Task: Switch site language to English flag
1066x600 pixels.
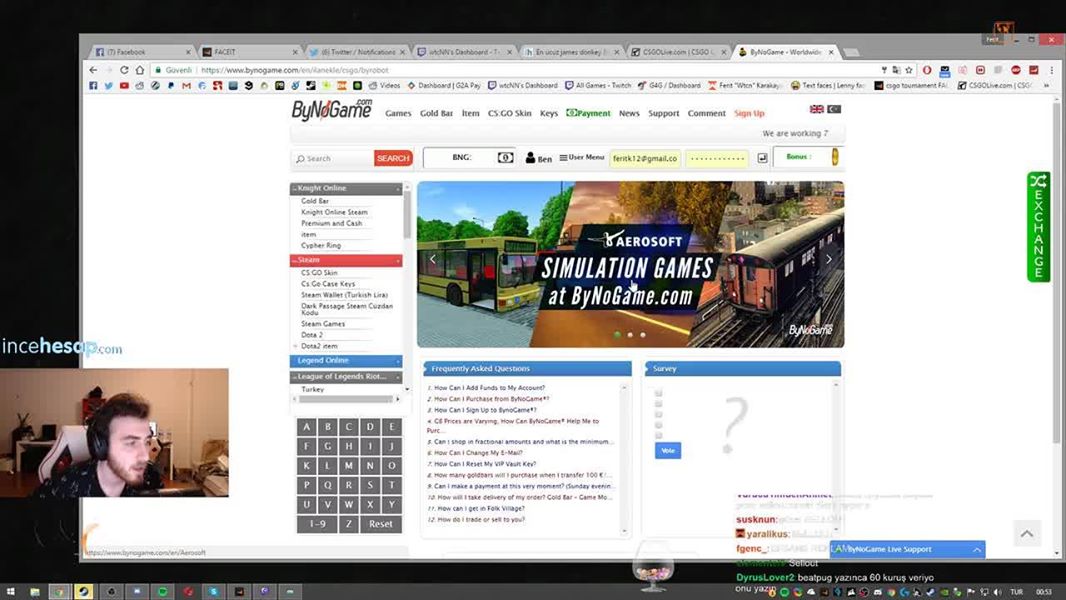Action: 816,109
